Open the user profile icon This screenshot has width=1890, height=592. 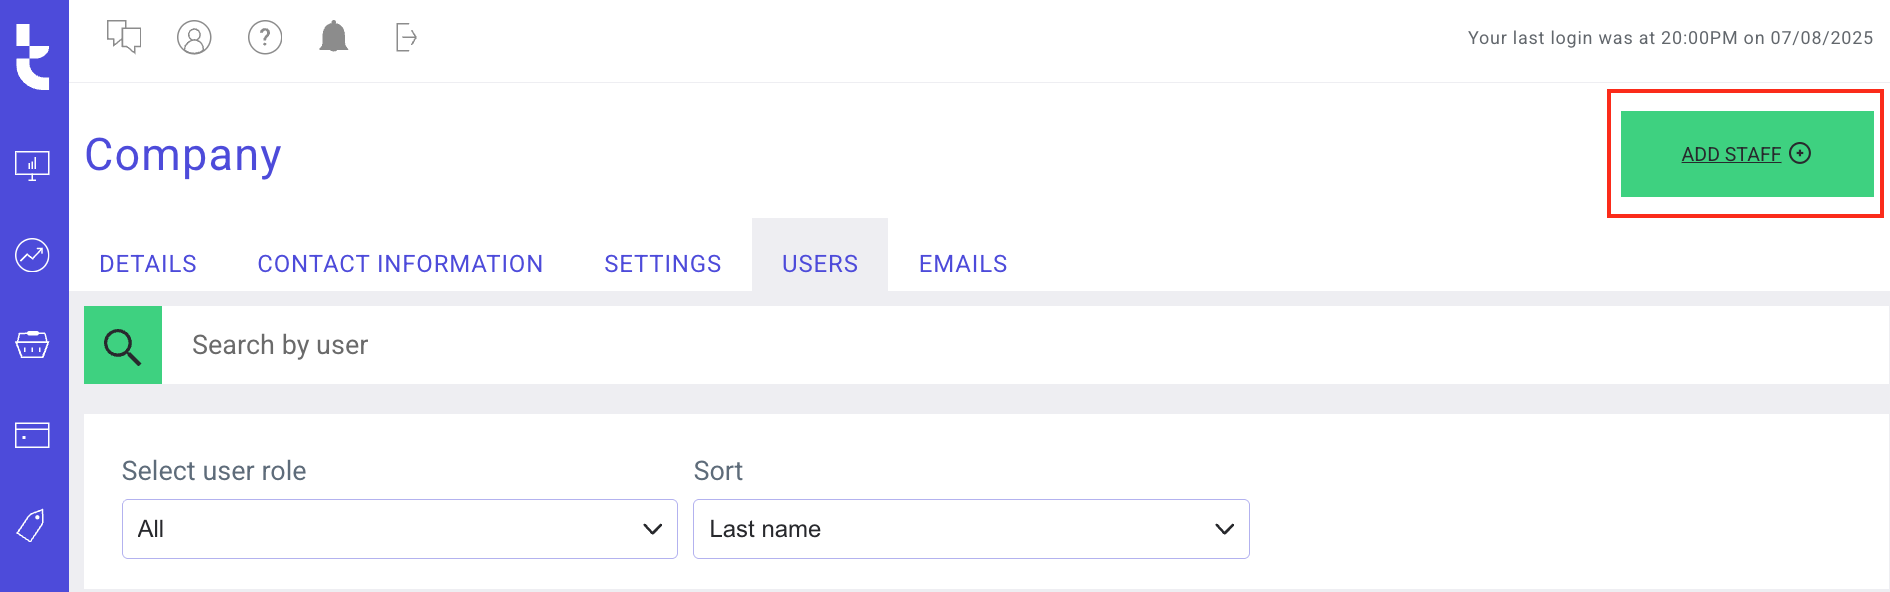[x=194, y=38]
